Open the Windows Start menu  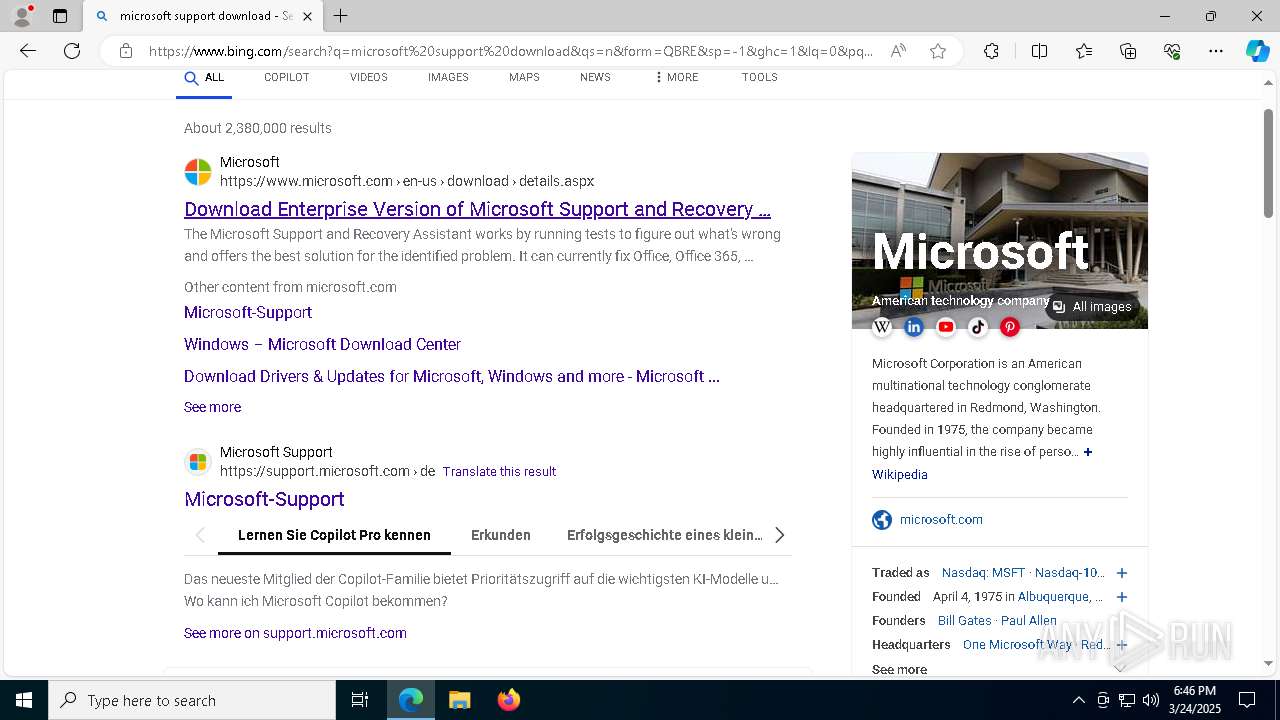pyautogui.click(x=24, y=700)
